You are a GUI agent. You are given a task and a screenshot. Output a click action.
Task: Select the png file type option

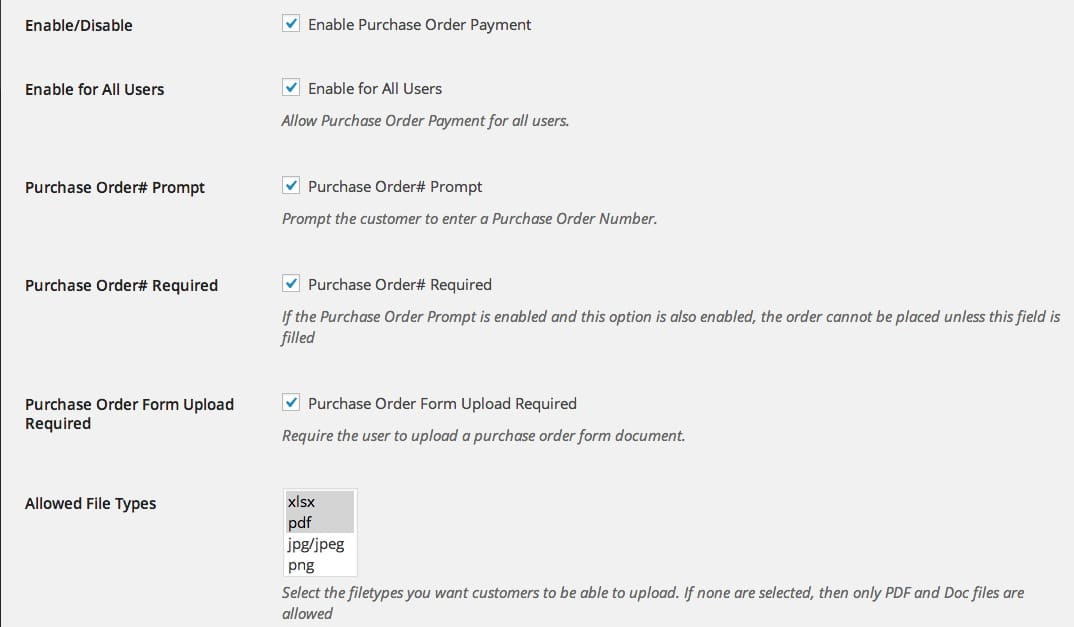[301, 565]
